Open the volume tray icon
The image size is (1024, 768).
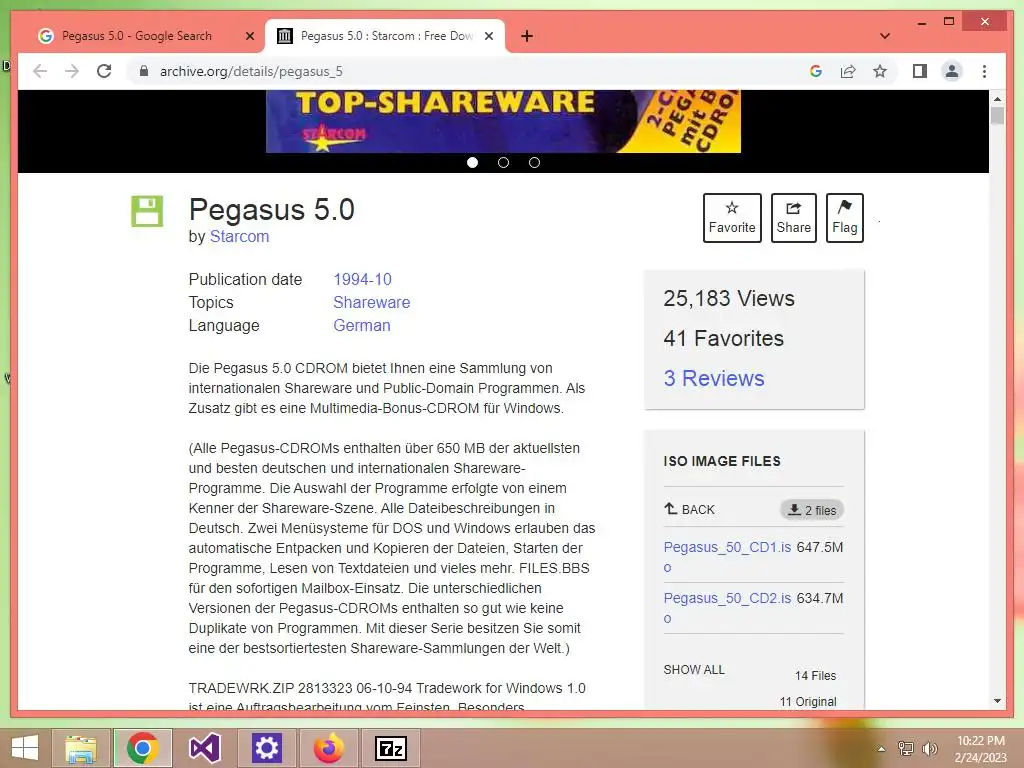tap(930, 749)
